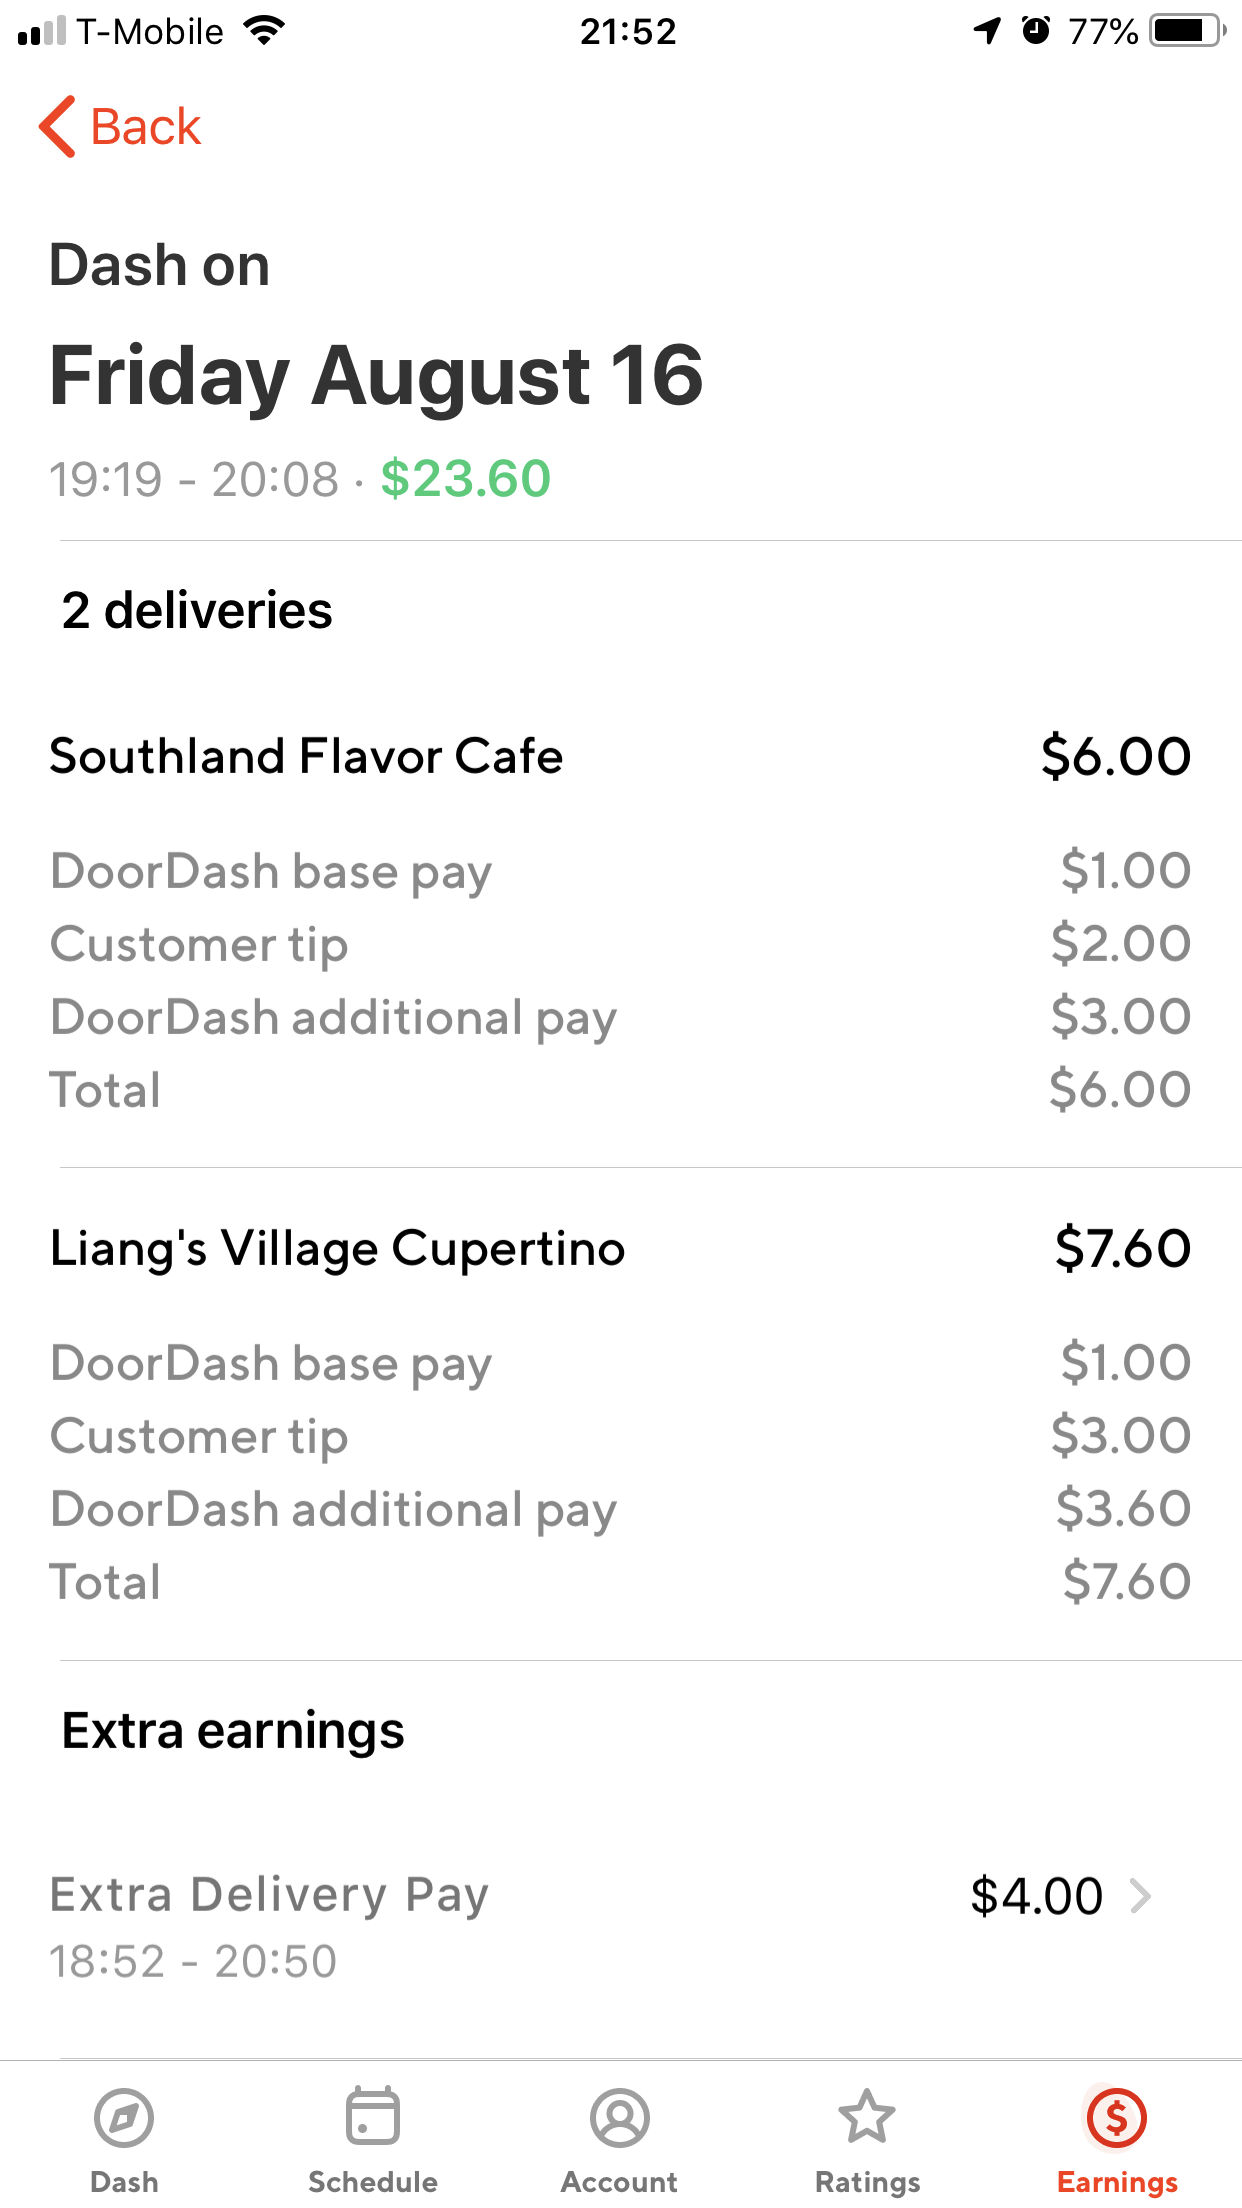
Task: Tap the $4.00 extra earnings amount
Action: (1036, 1896)
